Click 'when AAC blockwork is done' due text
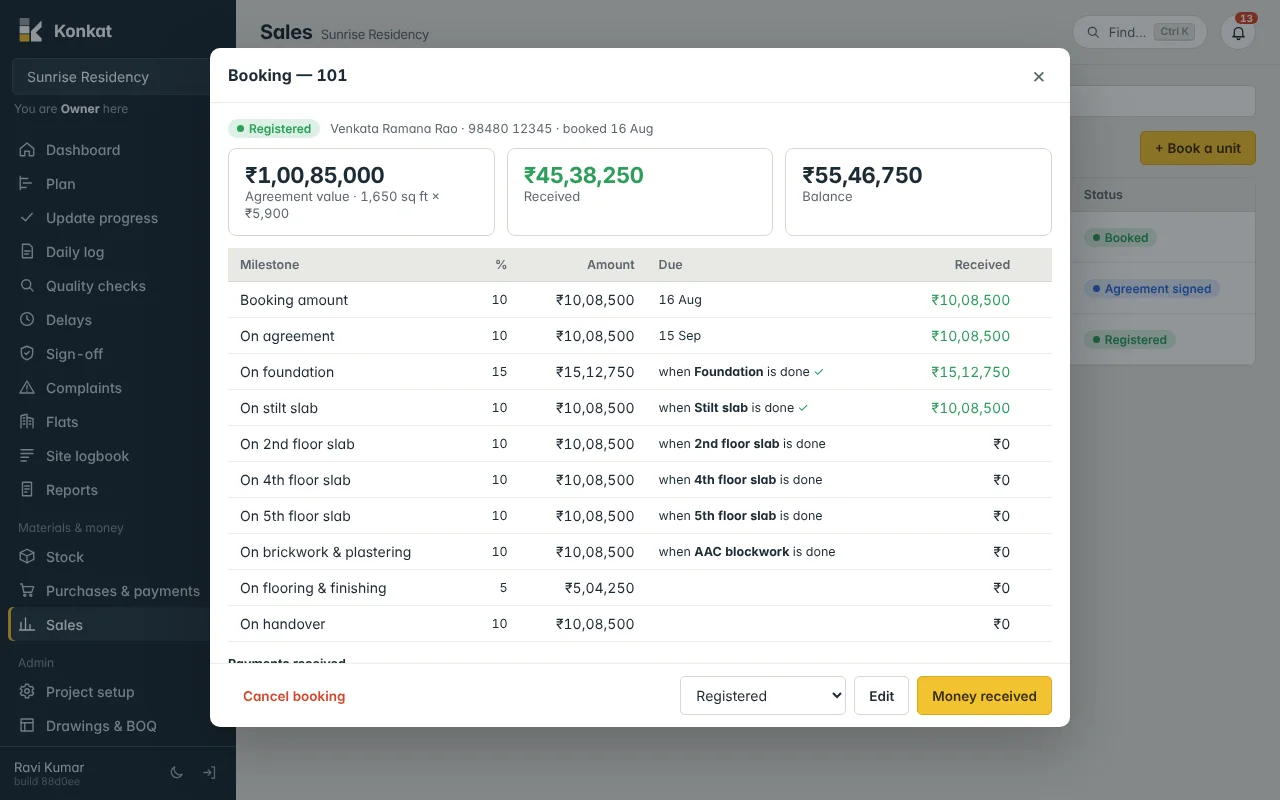This screenshot has width=1280, height=800. point(747,552)
